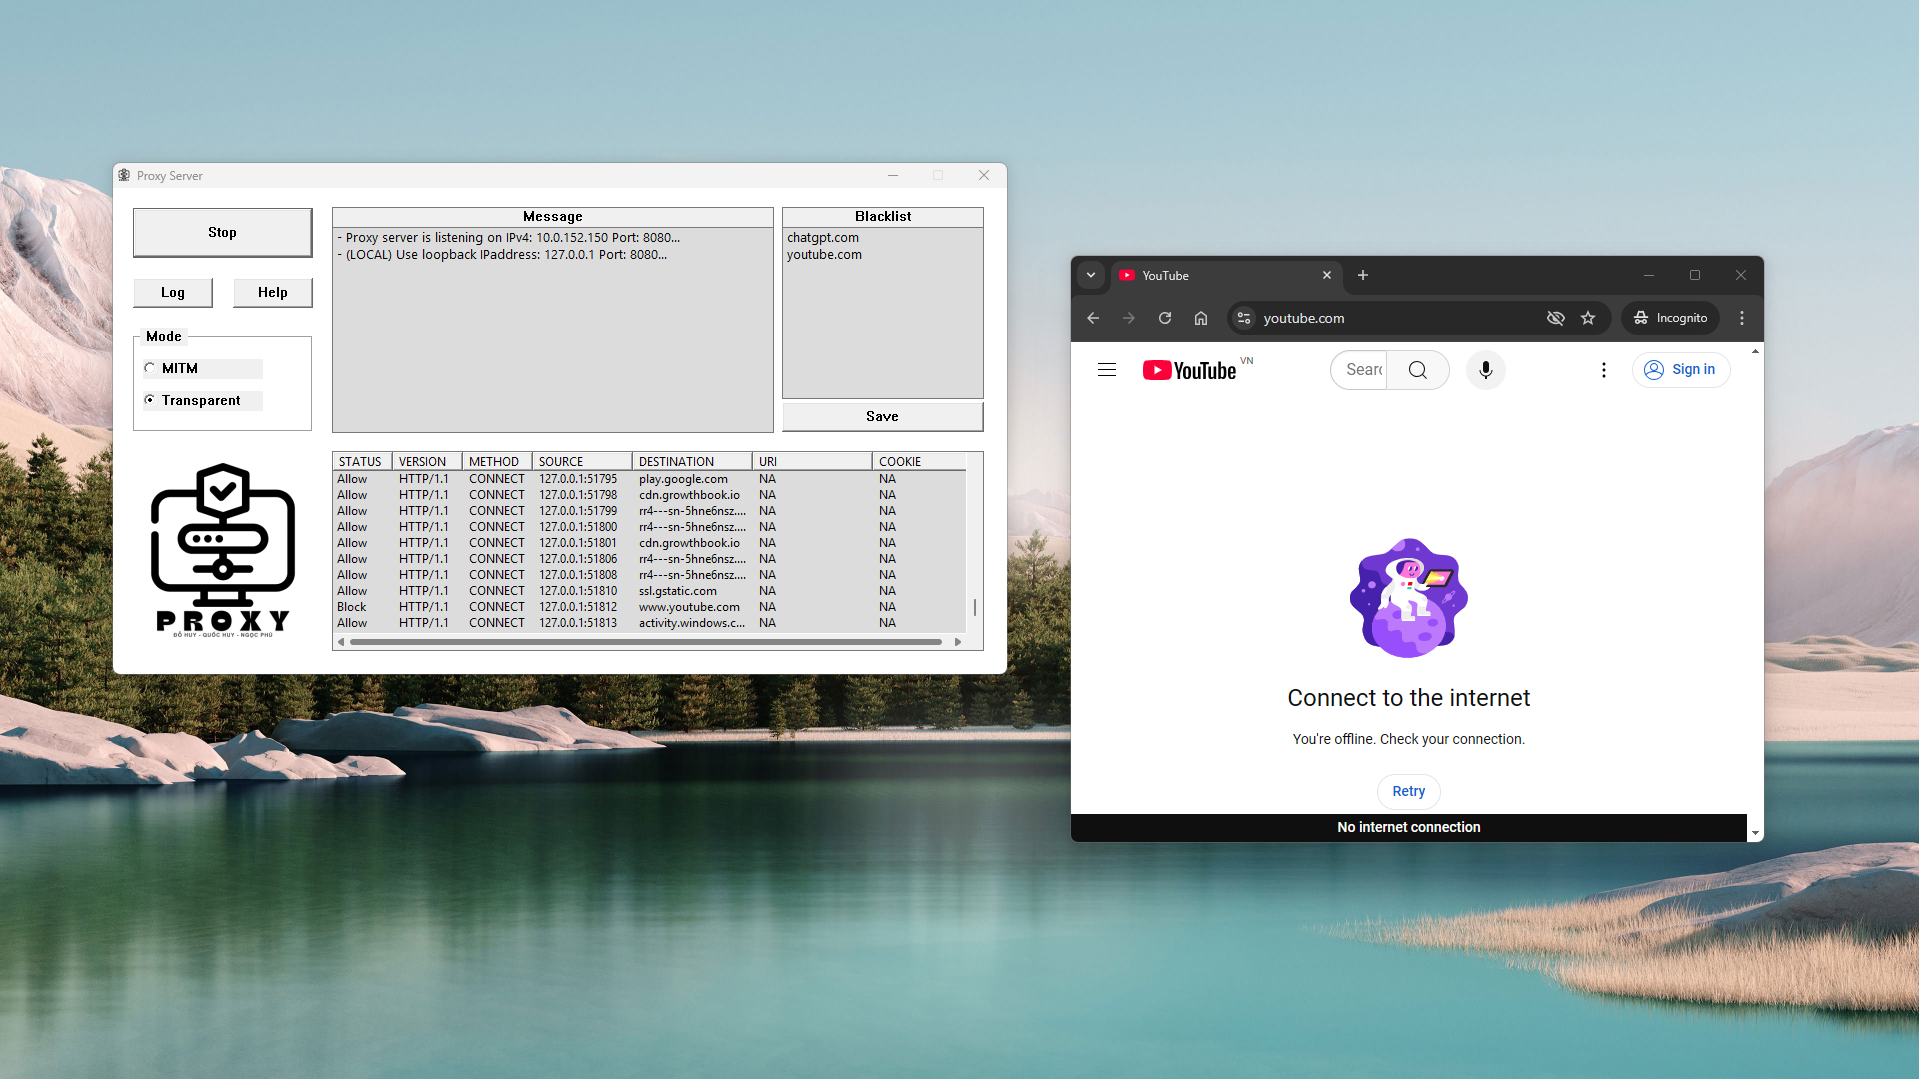The height and width of the screenshot is (1079, 1919).
Task: Select MITM mode radio button
Action: coord(150,368)
